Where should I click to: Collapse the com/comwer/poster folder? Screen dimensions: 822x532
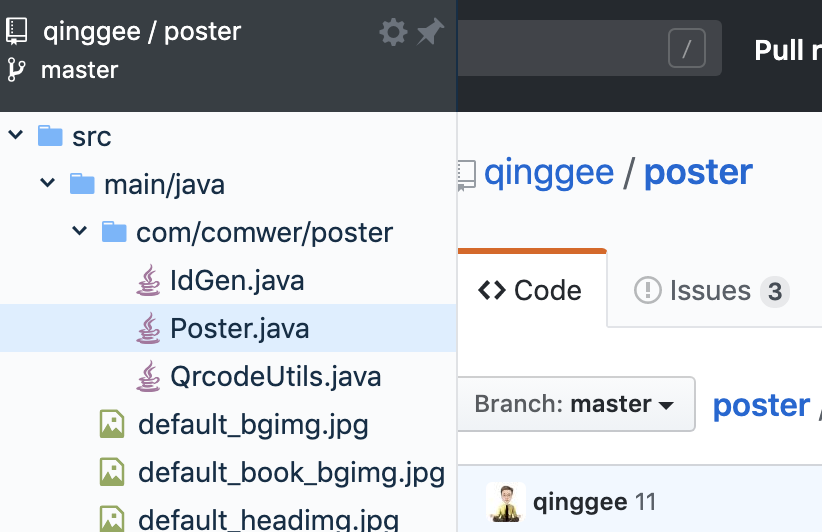80,232
